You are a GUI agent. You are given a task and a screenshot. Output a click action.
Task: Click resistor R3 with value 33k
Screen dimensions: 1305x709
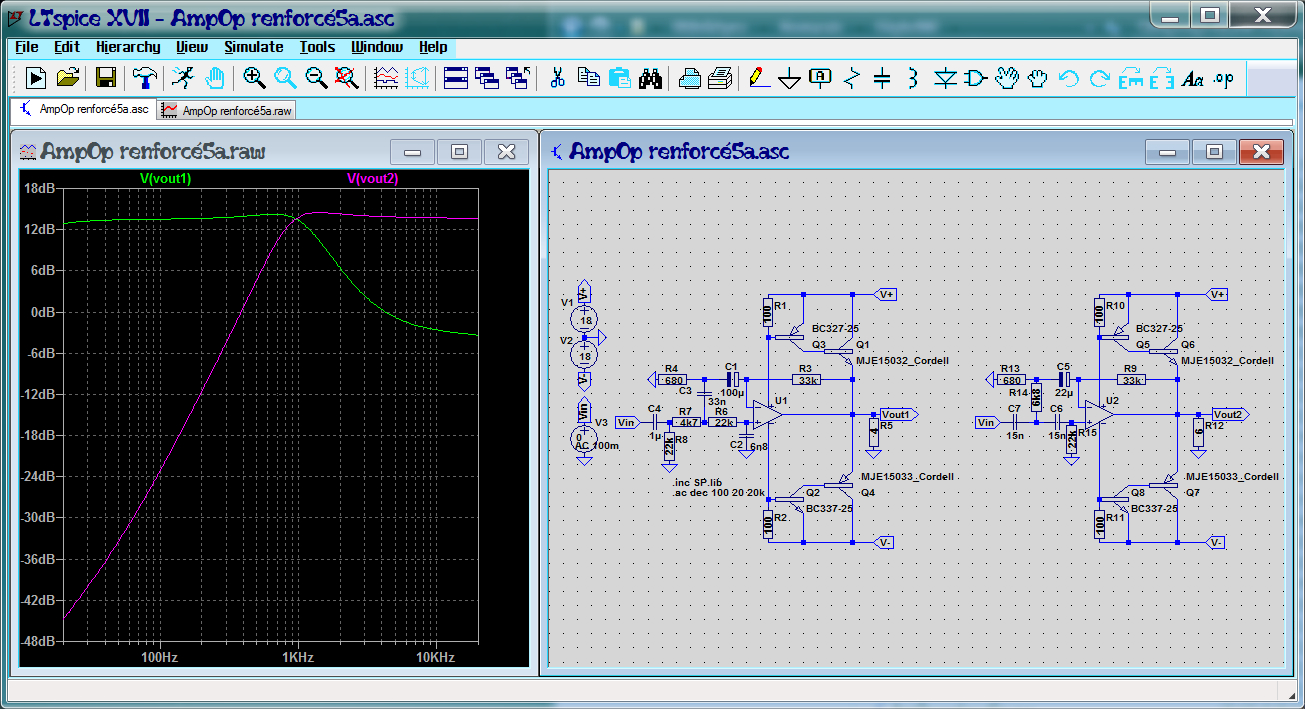[x=807, y=379]
